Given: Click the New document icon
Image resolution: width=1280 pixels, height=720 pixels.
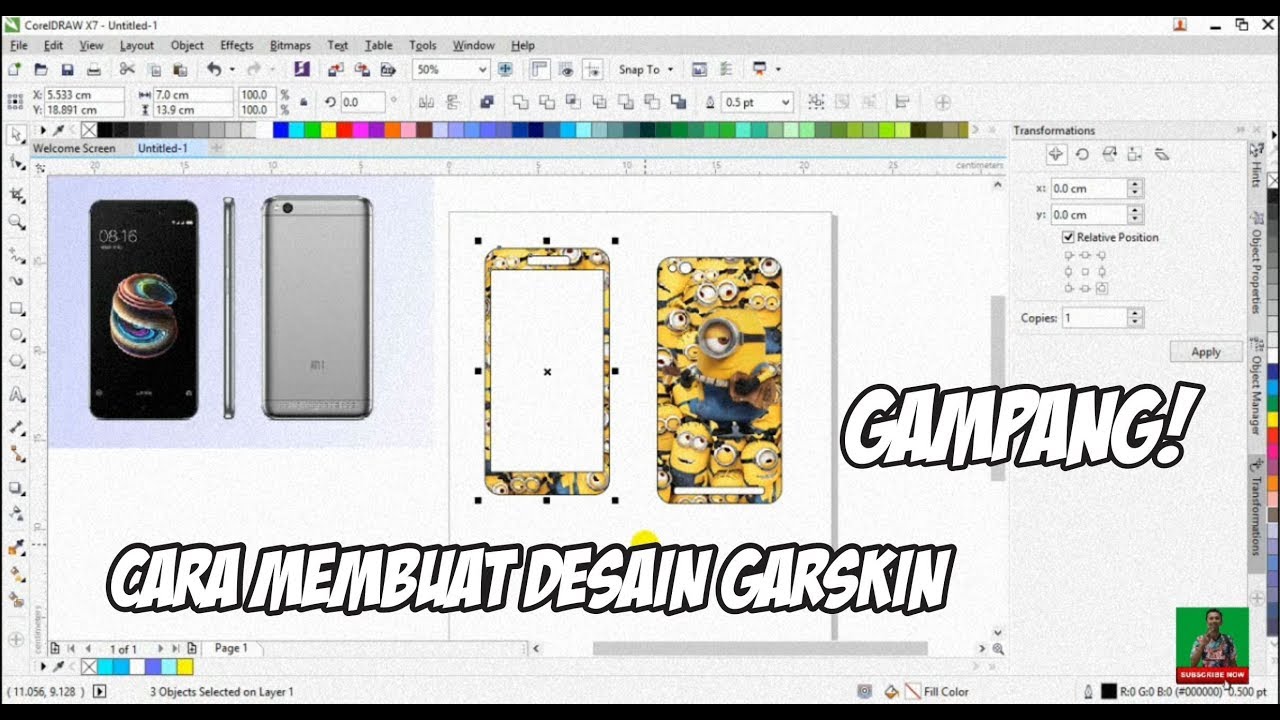Looking at the screenshot, I should pyautogui.click(x=14, y=70).
